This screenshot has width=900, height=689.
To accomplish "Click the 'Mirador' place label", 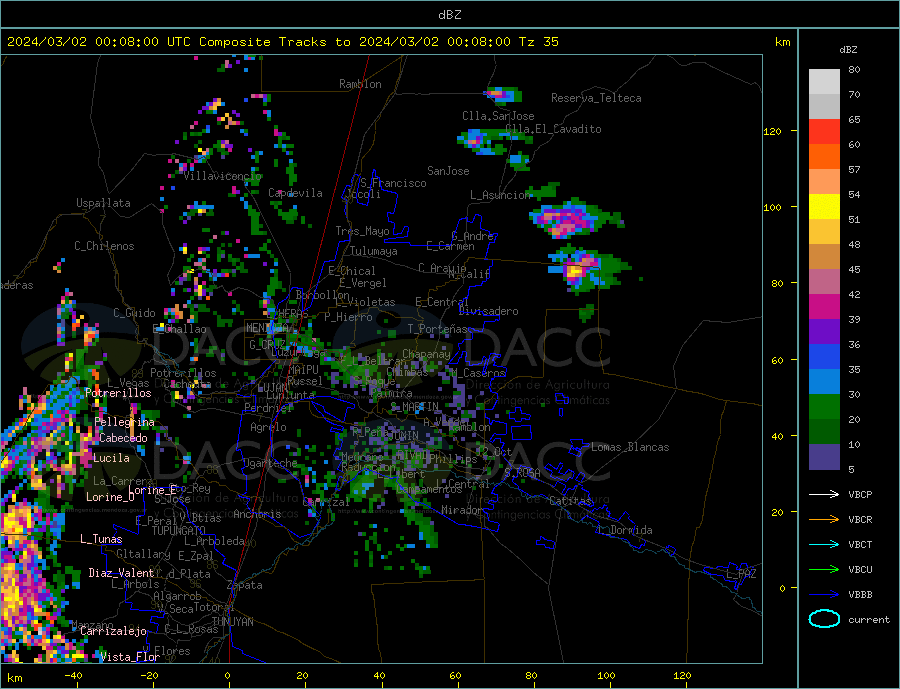I will click(x=463, y=510).
